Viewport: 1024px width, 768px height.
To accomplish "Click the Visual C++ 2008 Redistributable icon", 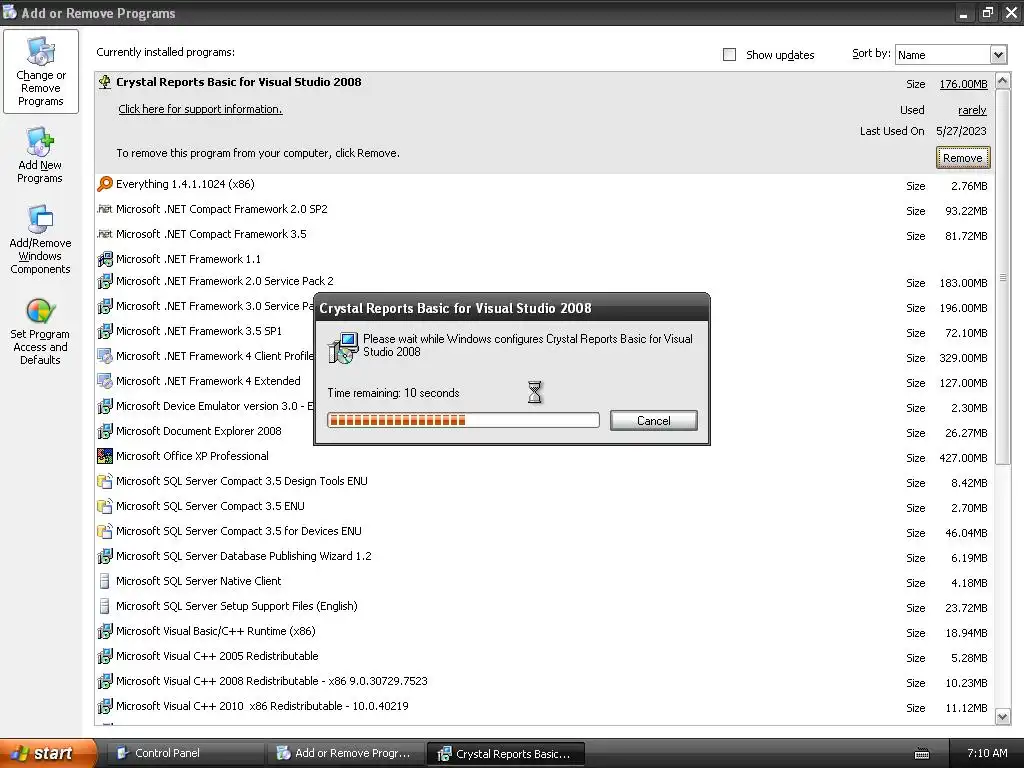I will (104, 681).
